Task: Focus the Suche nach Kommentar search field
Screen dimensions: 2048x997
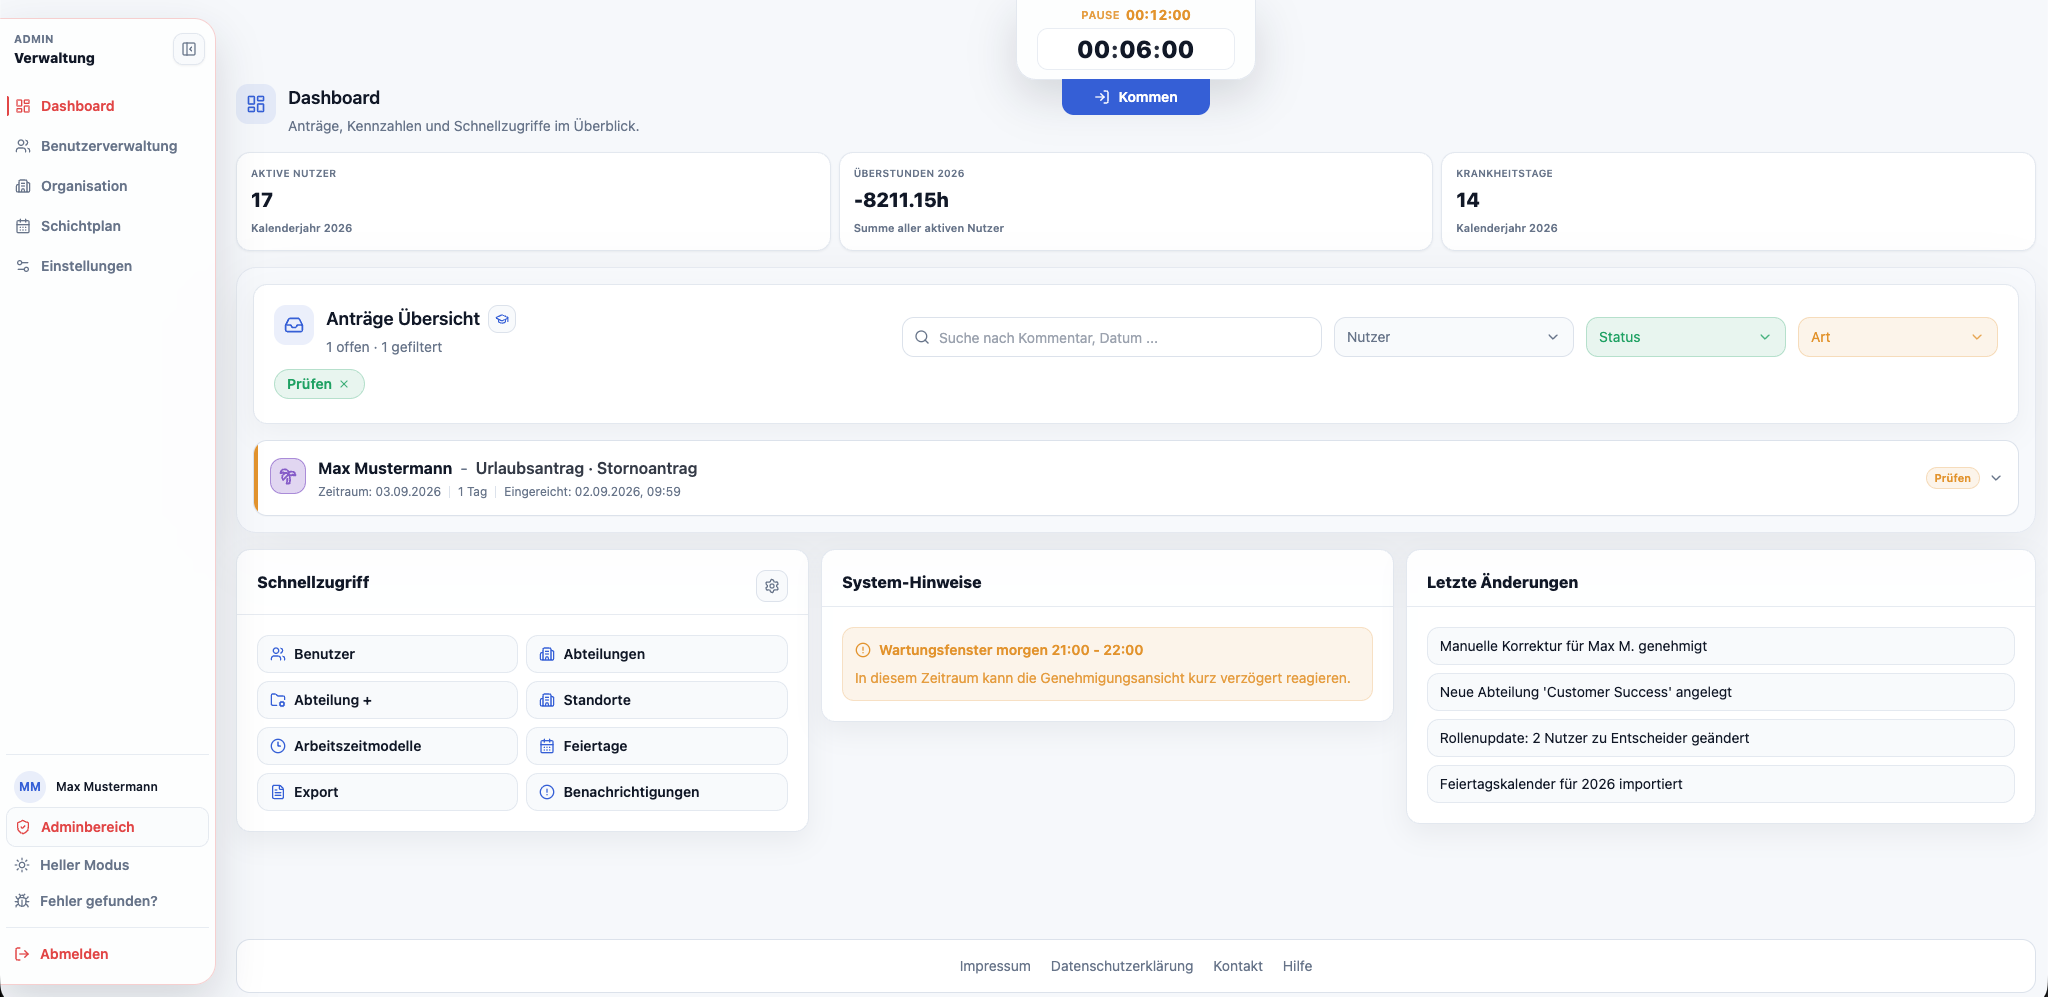Action: tap(1112, 337)
